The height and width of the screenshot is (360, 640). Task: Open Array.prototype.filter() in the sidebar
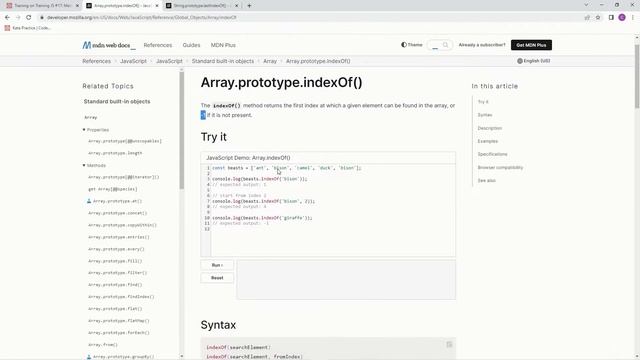pyautogui.click(x=118, y=273)
